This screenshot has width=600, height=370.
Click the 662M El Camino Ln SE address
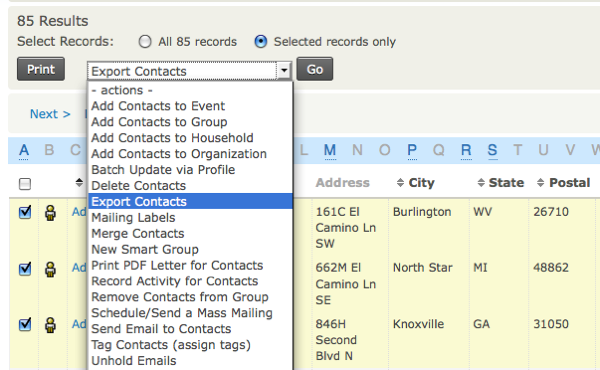click(x=346, y=284)
